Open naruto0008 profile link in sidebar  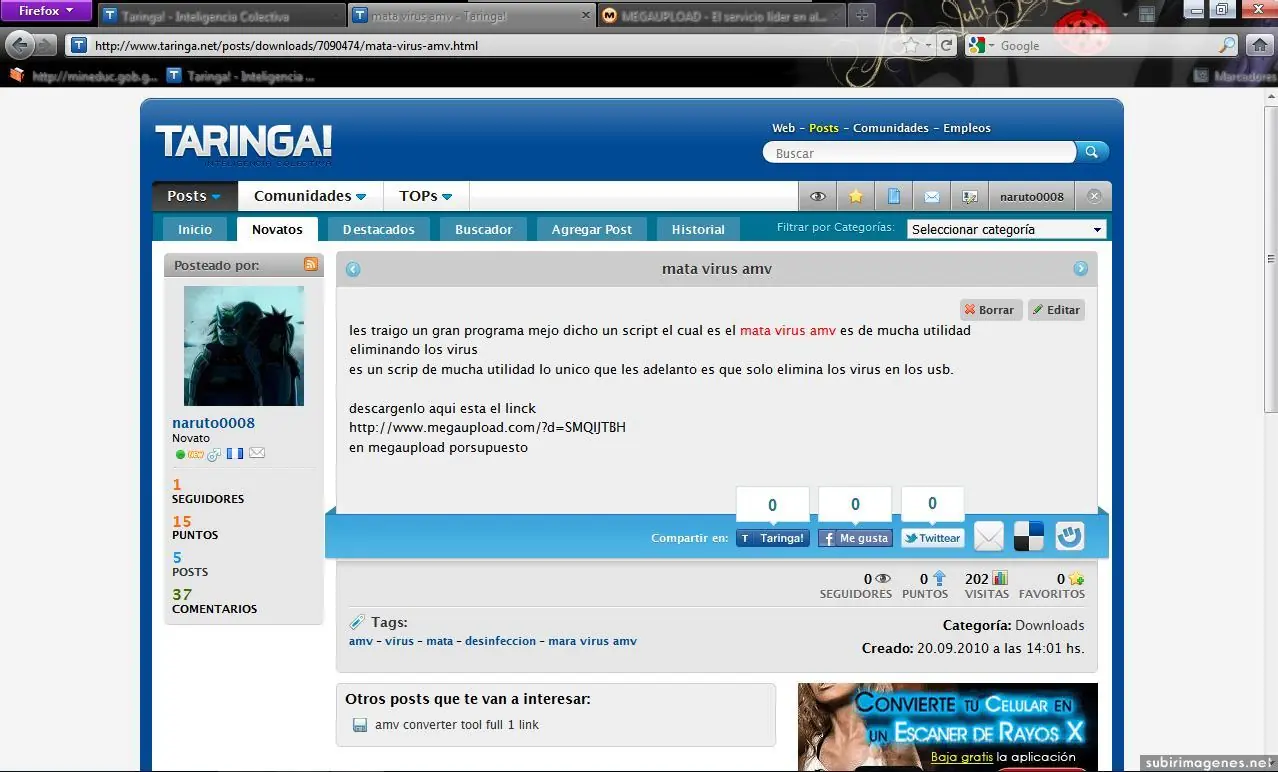[213, 423]
